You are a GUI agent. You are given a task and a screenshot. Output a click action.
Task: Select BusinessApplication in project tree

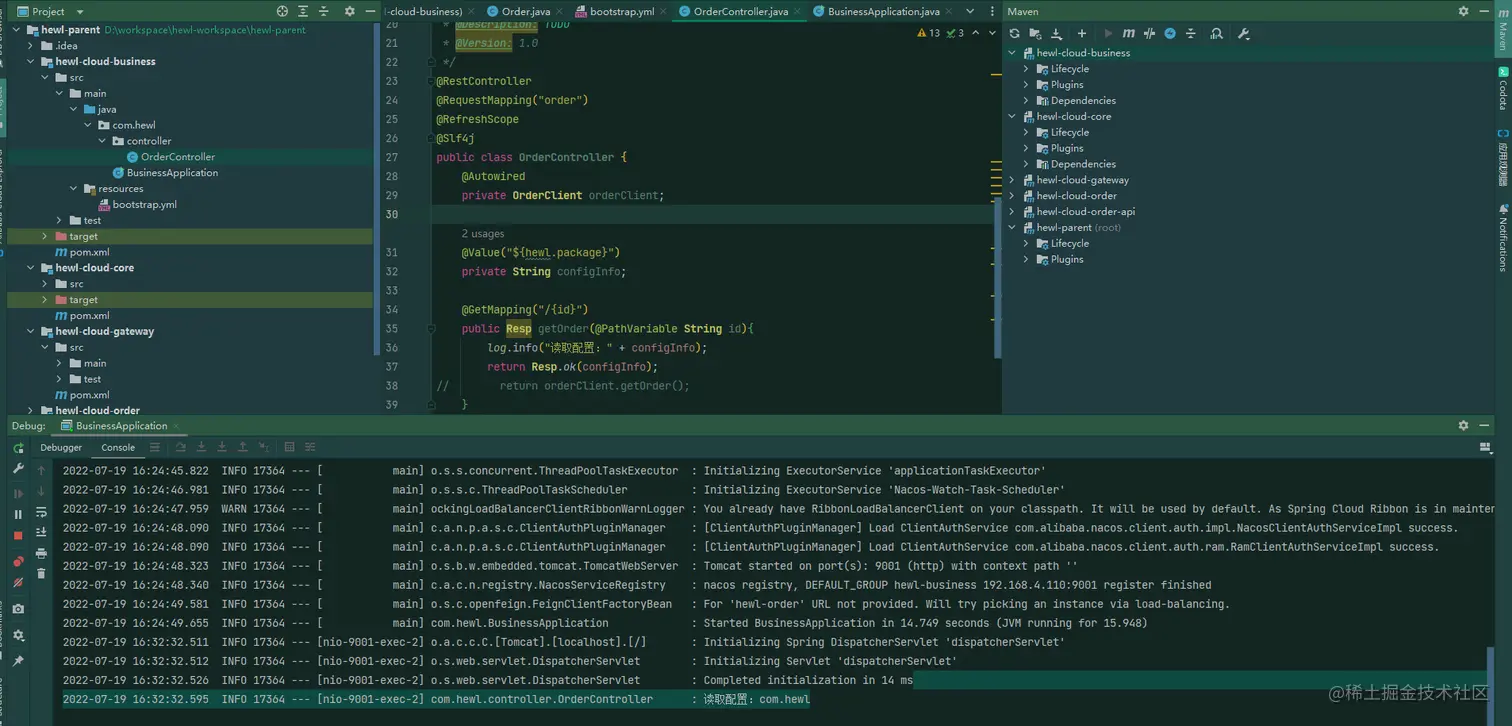tap(171, 173)
